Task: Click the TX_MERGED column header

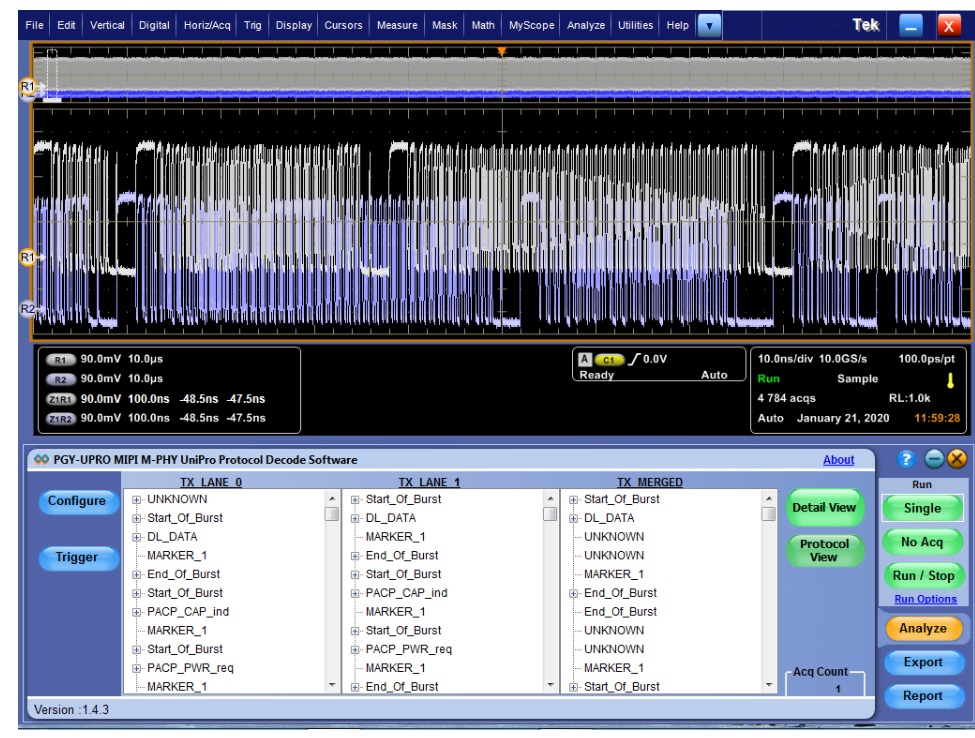Action: pos(649,482)
